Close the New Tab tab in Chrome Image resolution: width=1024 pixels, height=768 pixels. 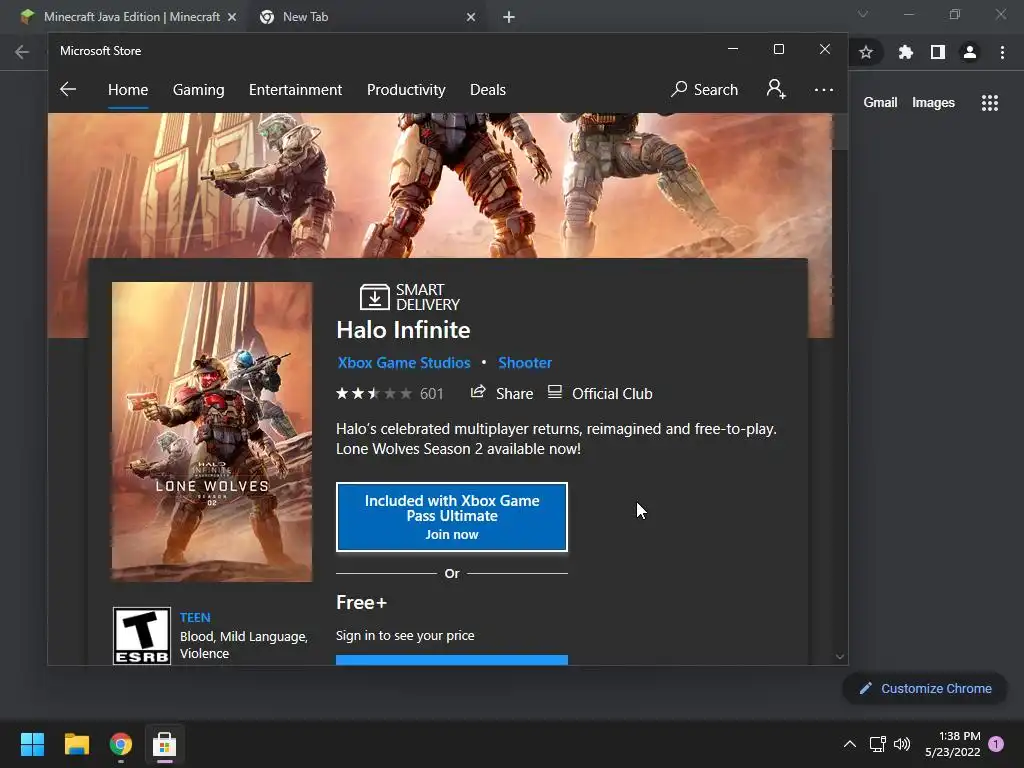(x=471, y=17)
